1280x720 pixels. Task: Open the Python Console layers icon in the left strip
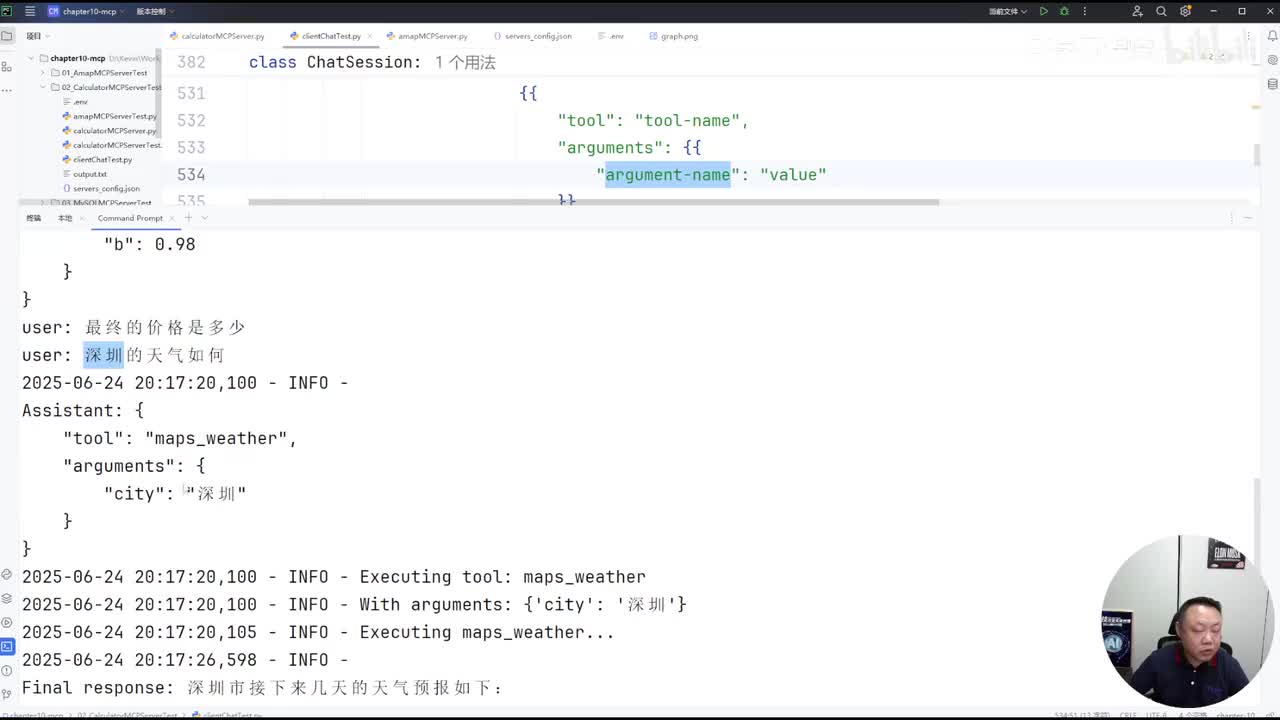(x=7, y=598)
